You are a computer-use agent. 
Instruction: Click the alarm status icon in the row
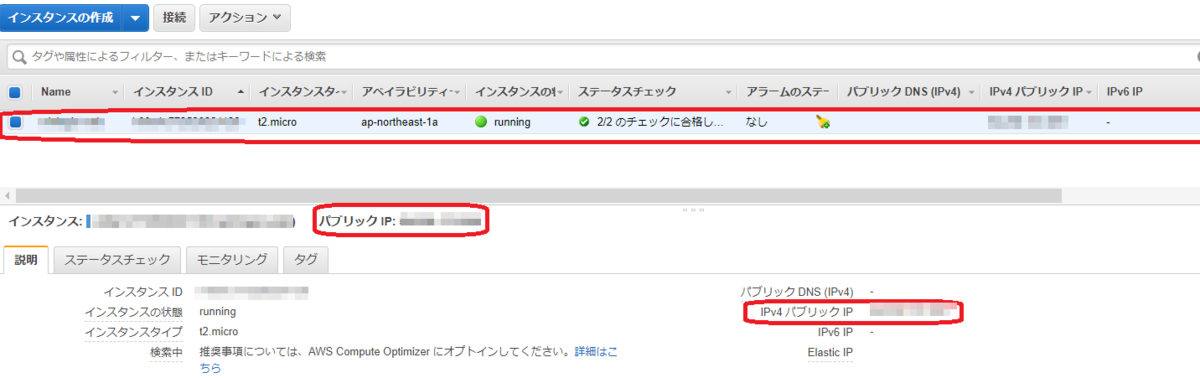[823, 123]
